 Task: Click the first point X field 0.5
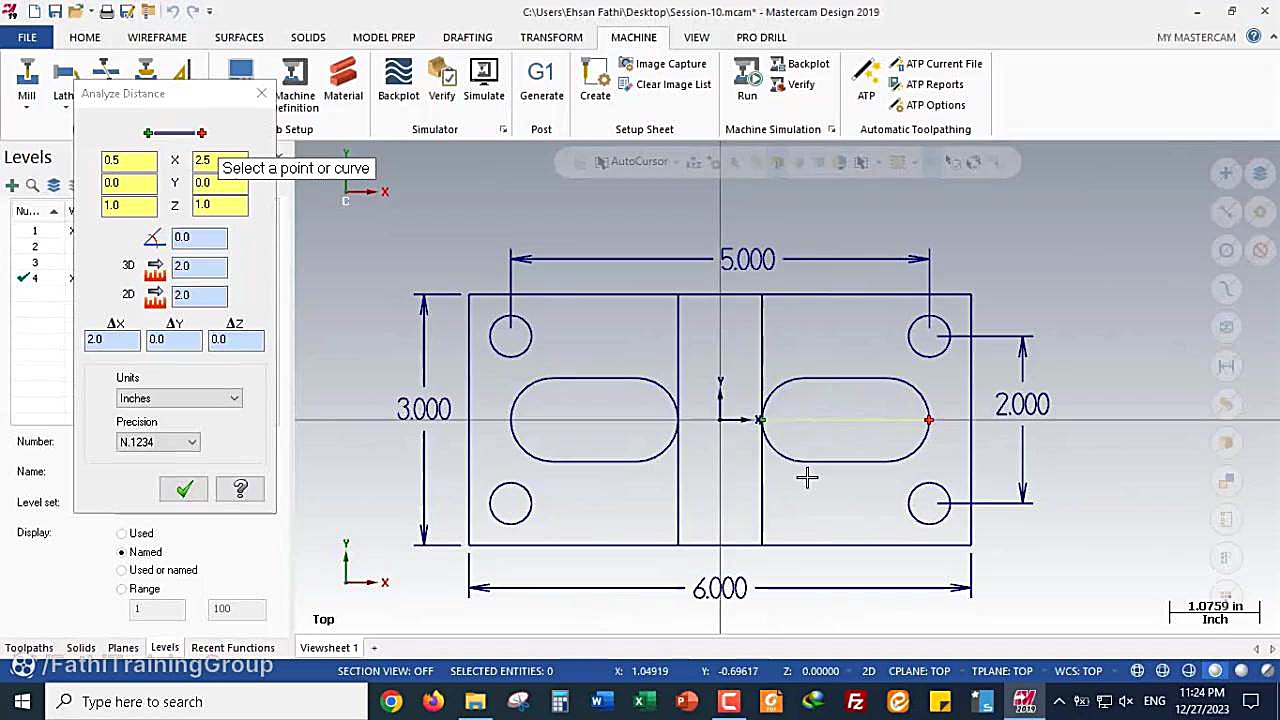coord(129,161)
